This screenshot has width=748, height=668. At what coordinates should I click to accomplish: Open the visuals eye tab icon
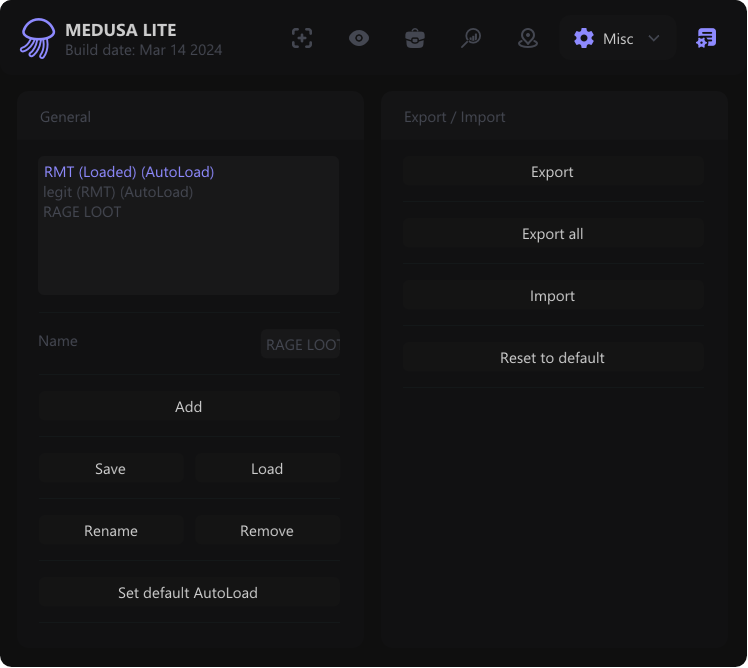(x=359, y=38)
